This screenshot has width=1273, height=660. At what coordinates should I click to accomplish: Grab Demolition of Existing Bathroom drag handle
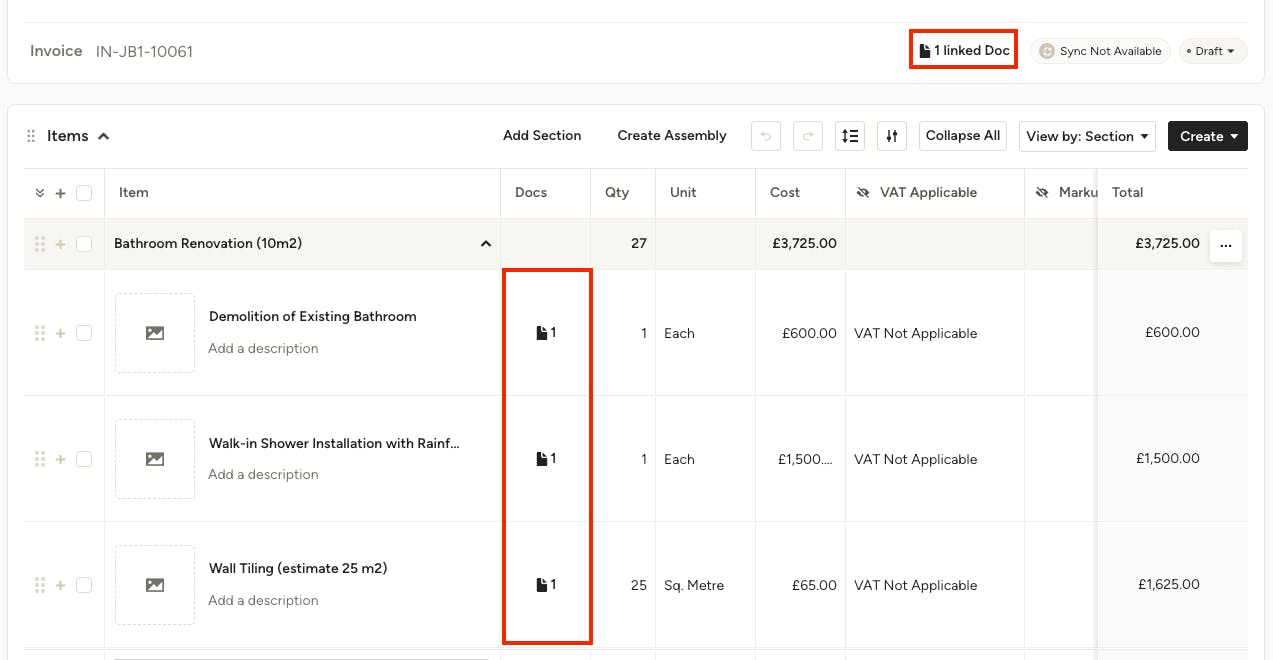click(x=40, y=333)
